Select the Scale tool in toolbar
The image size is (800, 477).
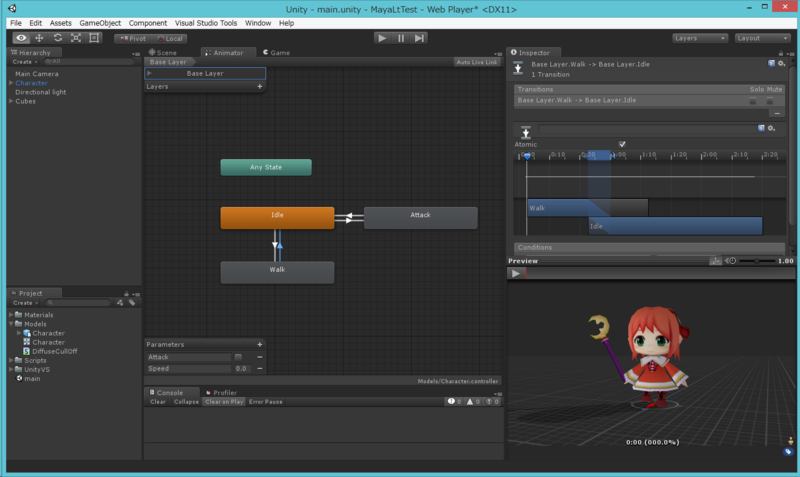(76, 38)
